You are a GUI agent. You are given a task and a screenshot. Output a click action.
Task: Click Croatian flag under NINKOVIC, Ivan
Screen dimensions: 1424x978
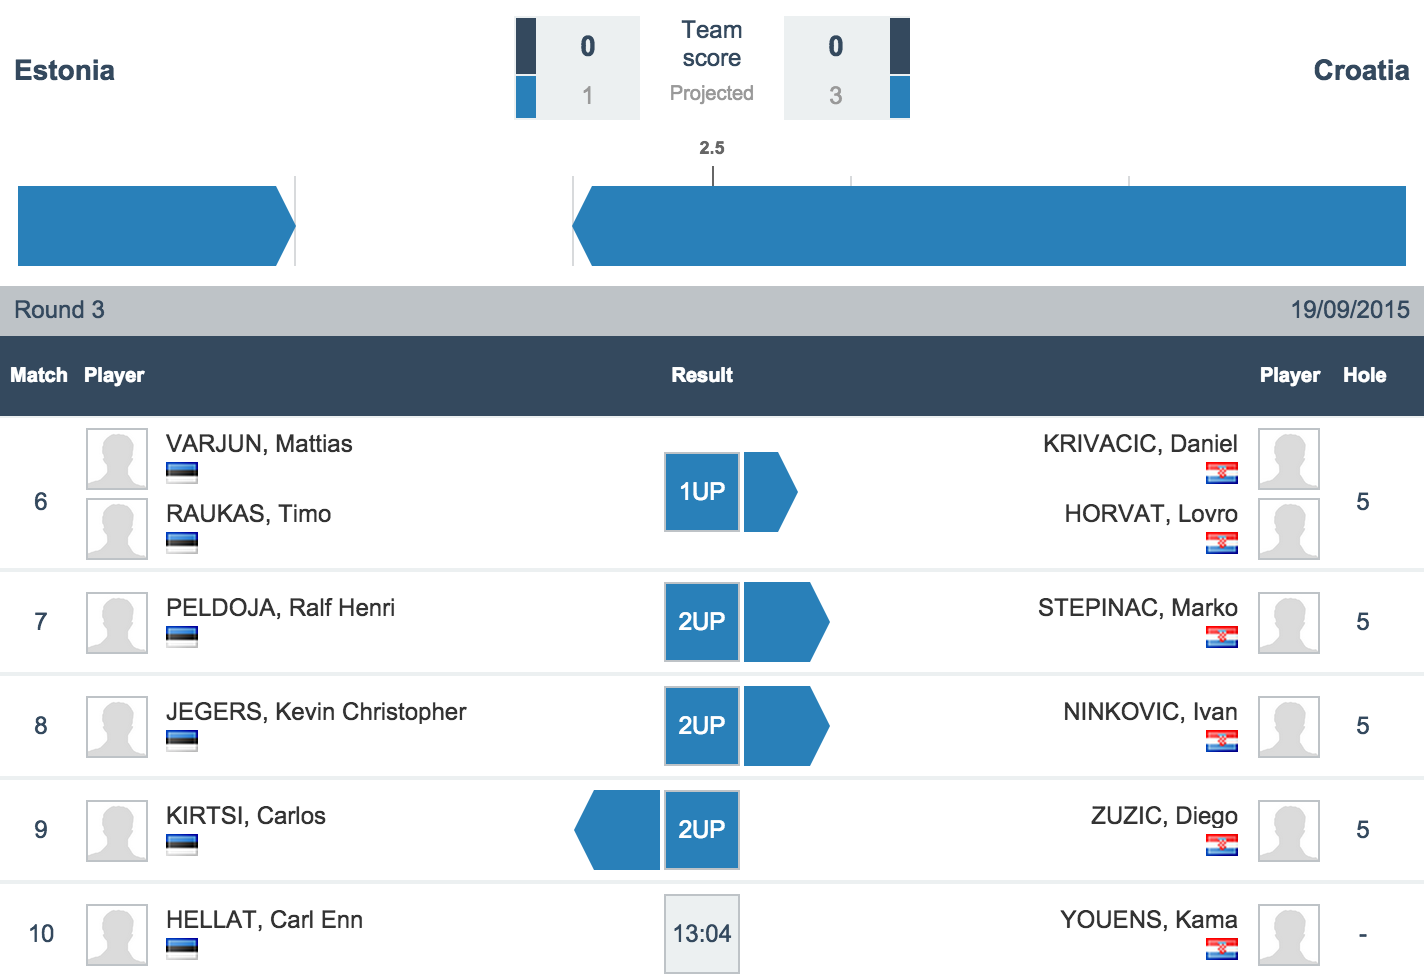1222,741
